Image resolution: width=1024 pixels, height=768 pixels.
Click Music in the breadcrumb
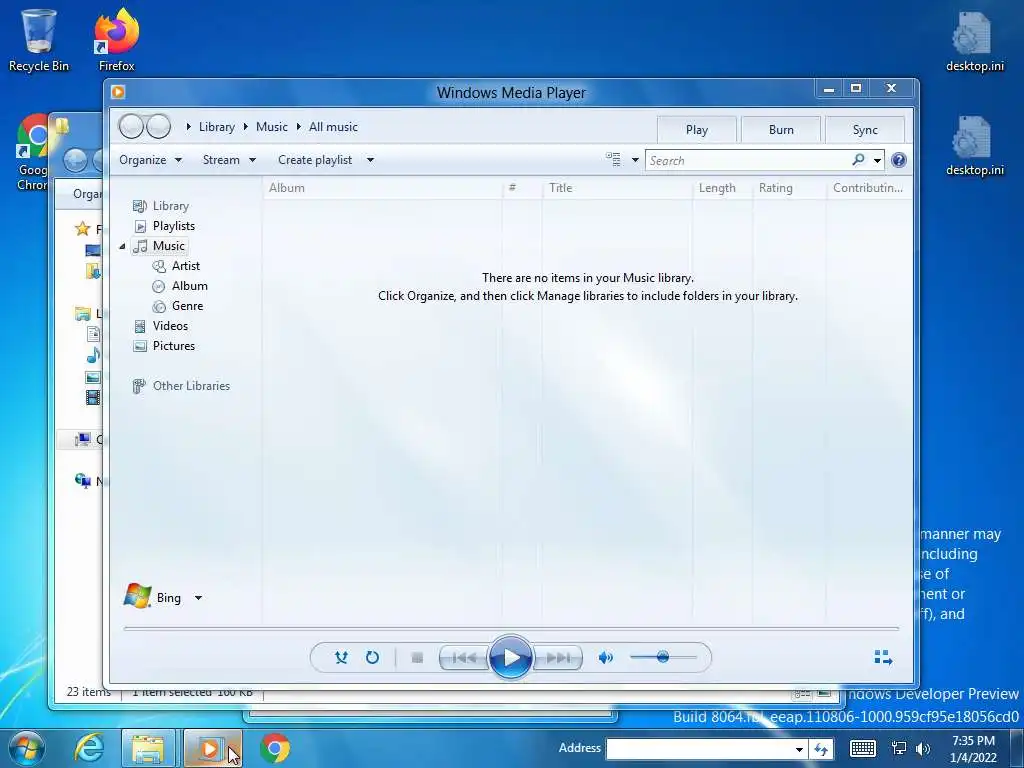tap(272, 127)
